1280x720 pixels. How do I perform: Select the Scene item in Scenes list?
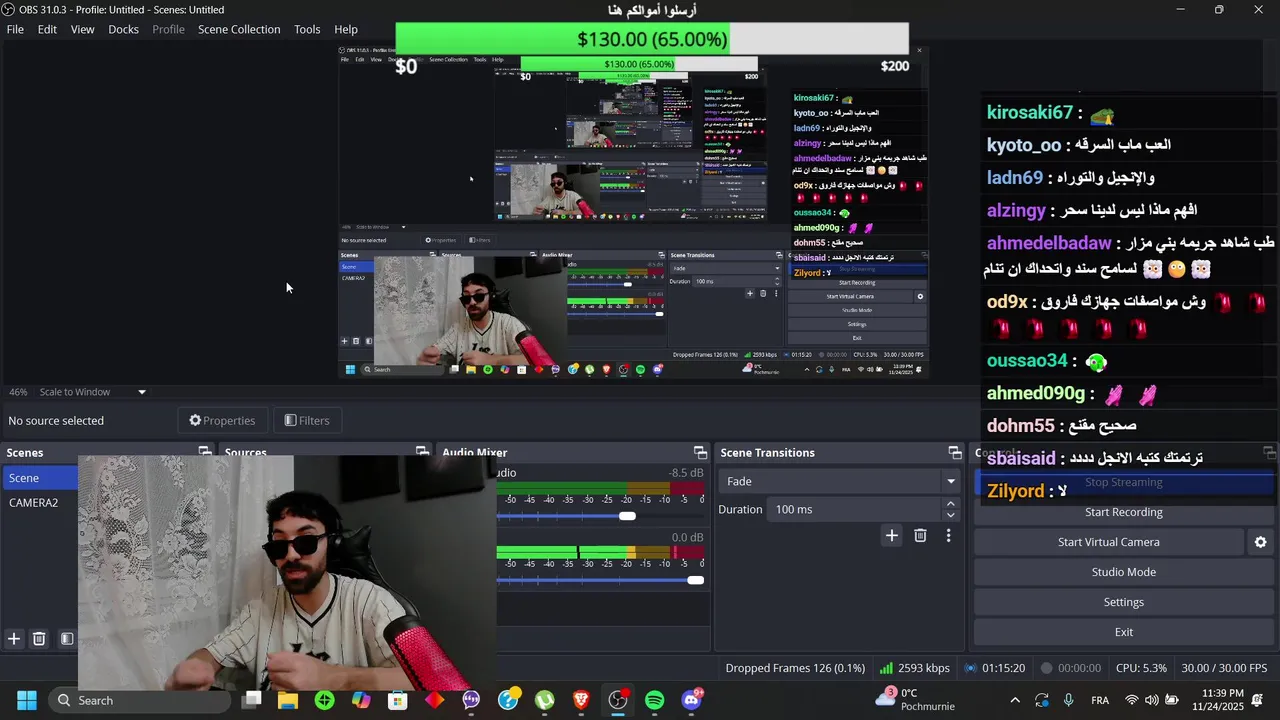pyautogui.click(x=40, y=478)
